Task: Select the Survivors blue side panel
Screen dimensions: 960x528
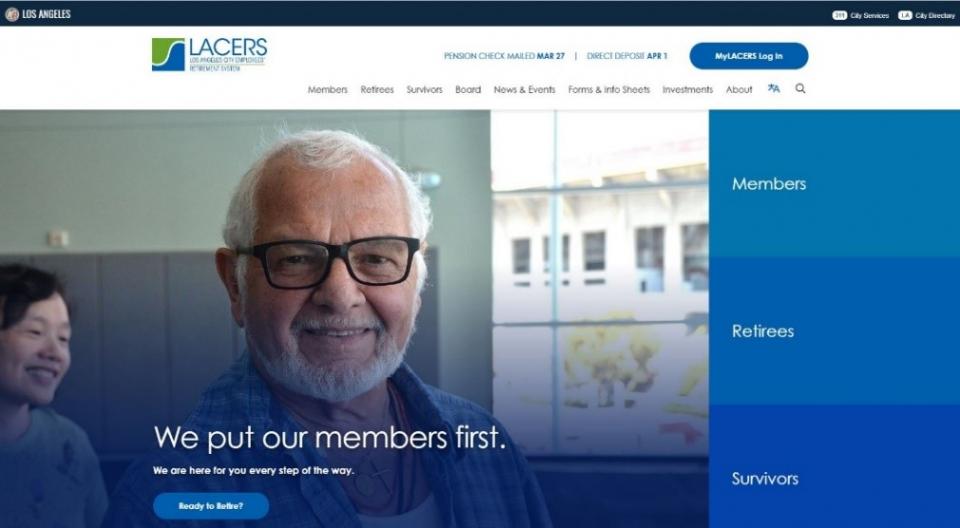Action: click(834, 466)
